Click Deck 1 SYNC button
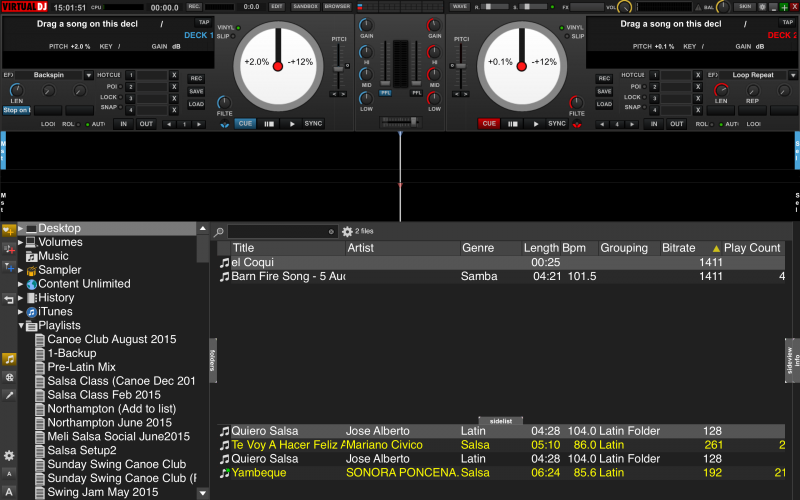The image size is (800, 500). point(313,123)
